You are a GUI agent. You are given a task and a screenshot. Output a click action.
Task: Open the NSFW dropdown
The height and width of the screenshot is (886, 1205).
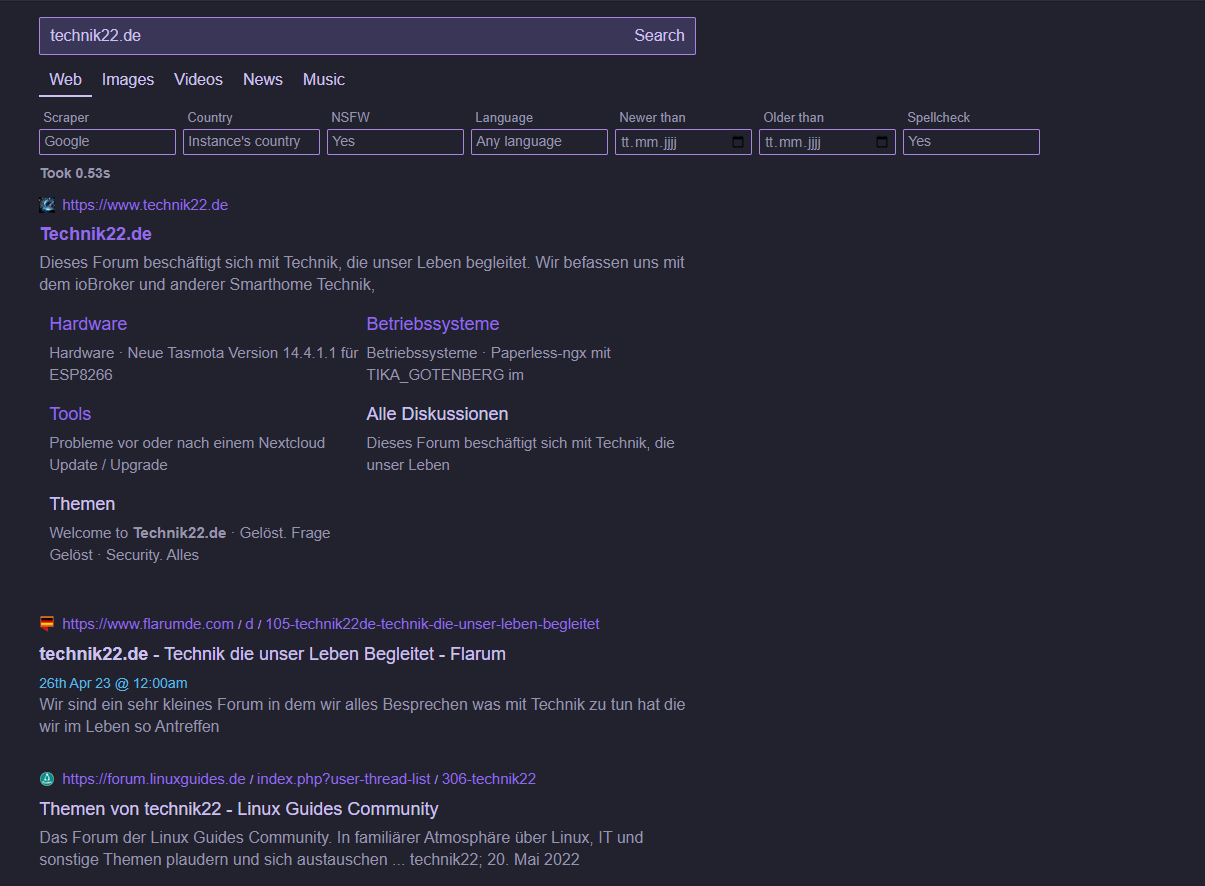(396, 142)
